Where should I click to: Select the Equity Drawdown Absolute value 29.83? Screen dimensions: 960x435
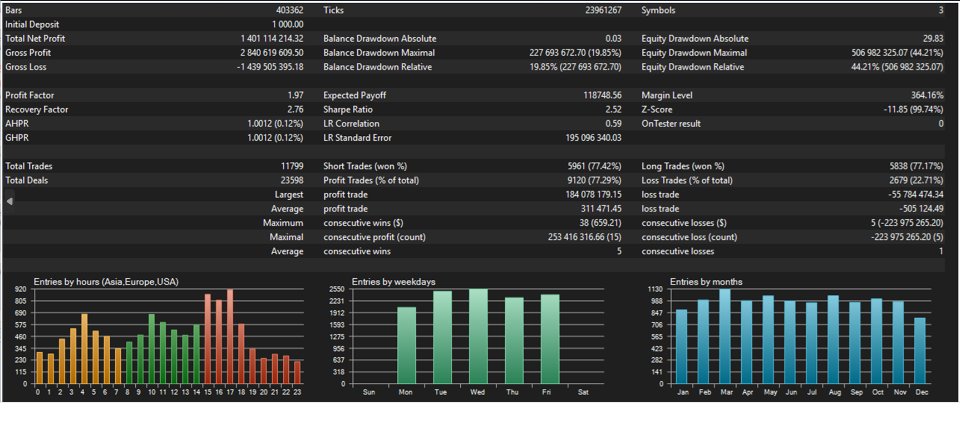click(x=934, y=39)
